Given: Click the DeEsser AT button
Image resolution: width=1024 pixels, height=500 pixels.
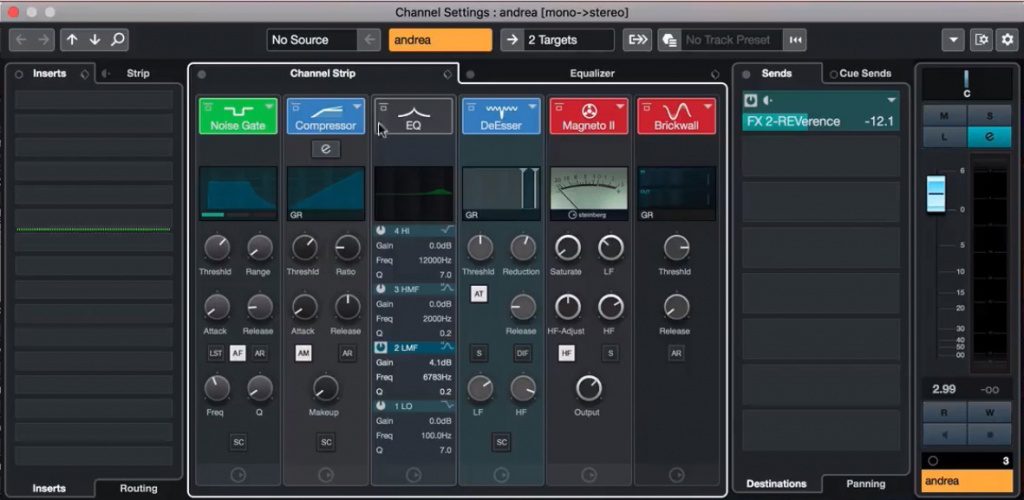Looking at the screenshot, I should [479, 294].
